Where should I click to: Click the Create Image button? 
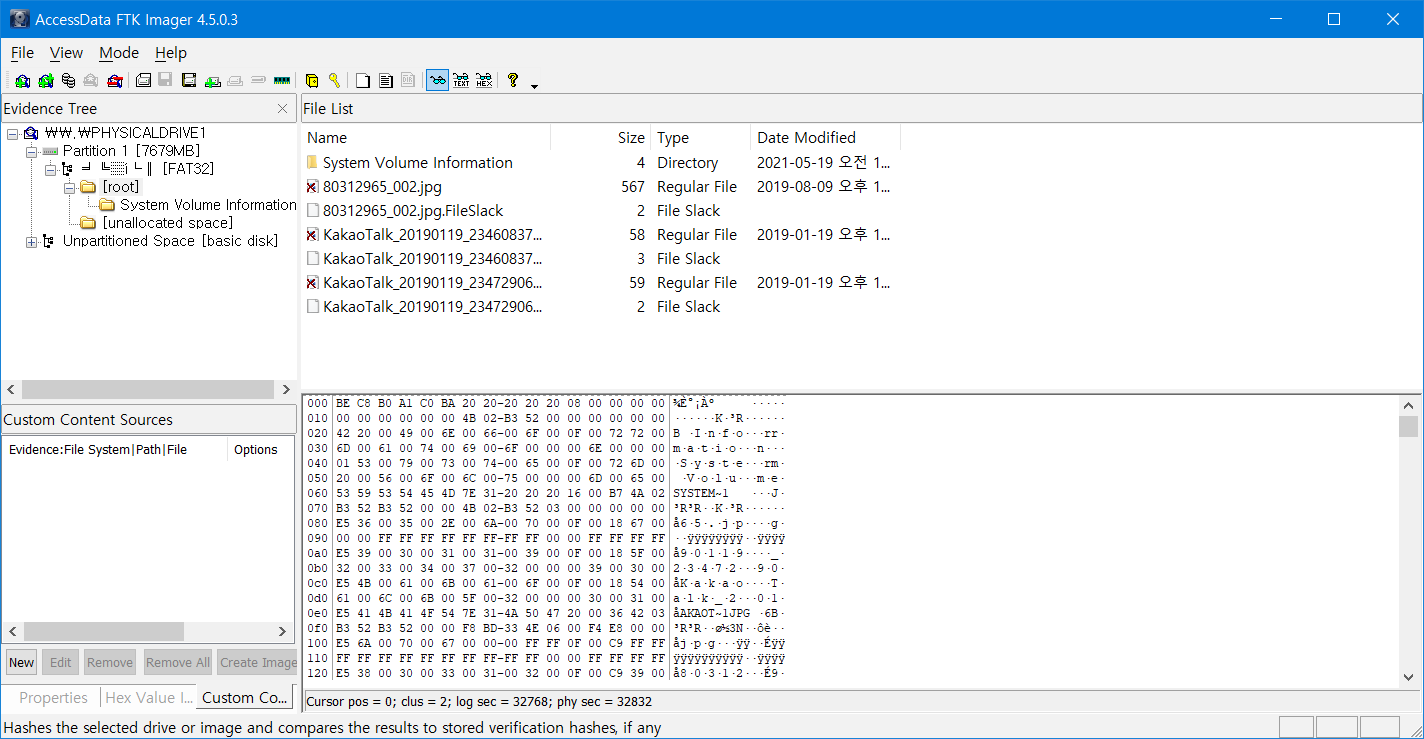(257, 662)
